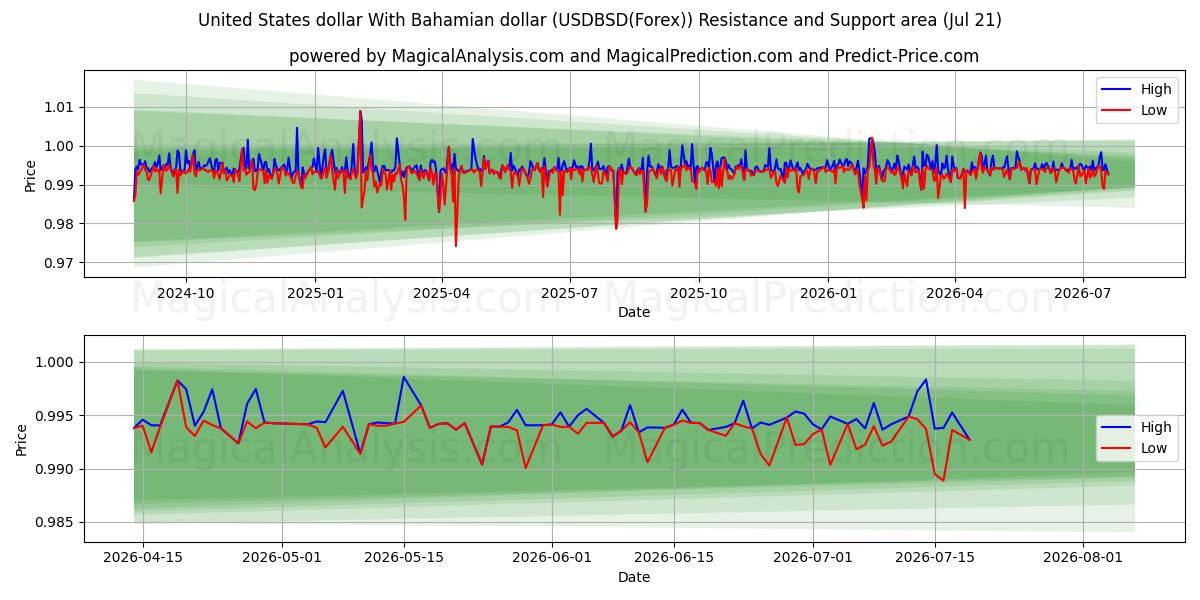Click the '2026-04-15' x-axis label
Screen dimensions: 1200x600
(142, 559)
